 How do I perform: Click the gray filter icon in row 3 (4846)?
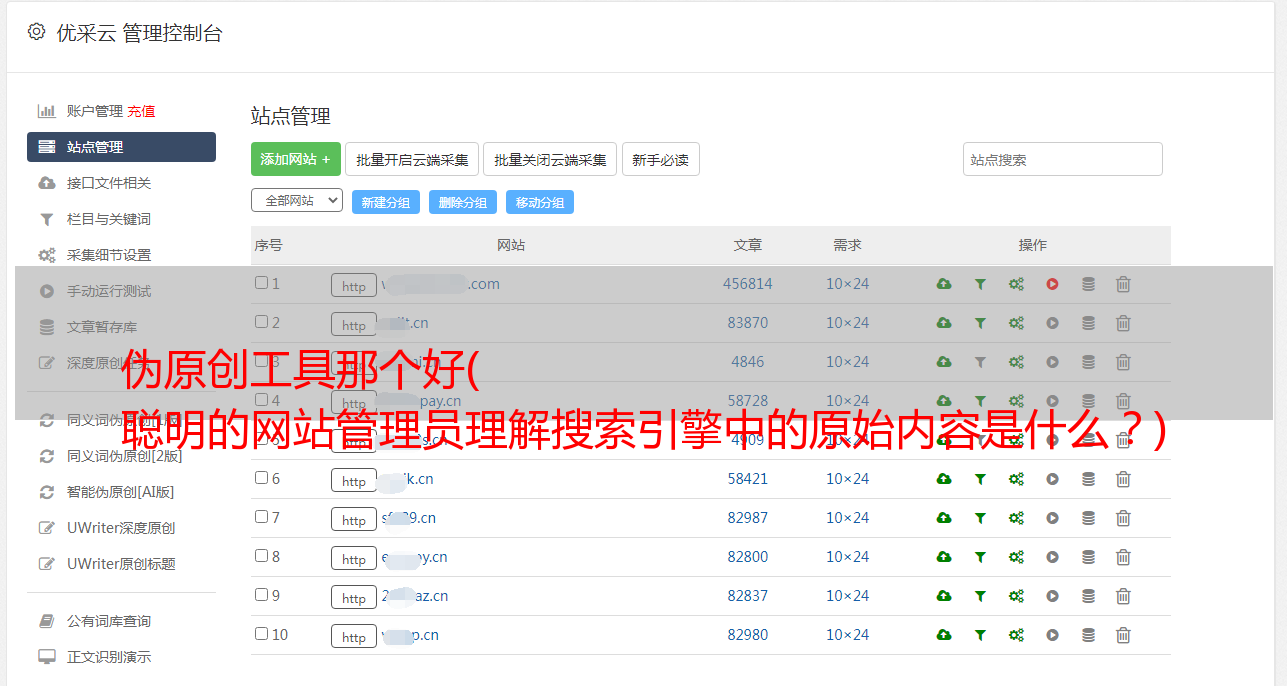point(980,362)
